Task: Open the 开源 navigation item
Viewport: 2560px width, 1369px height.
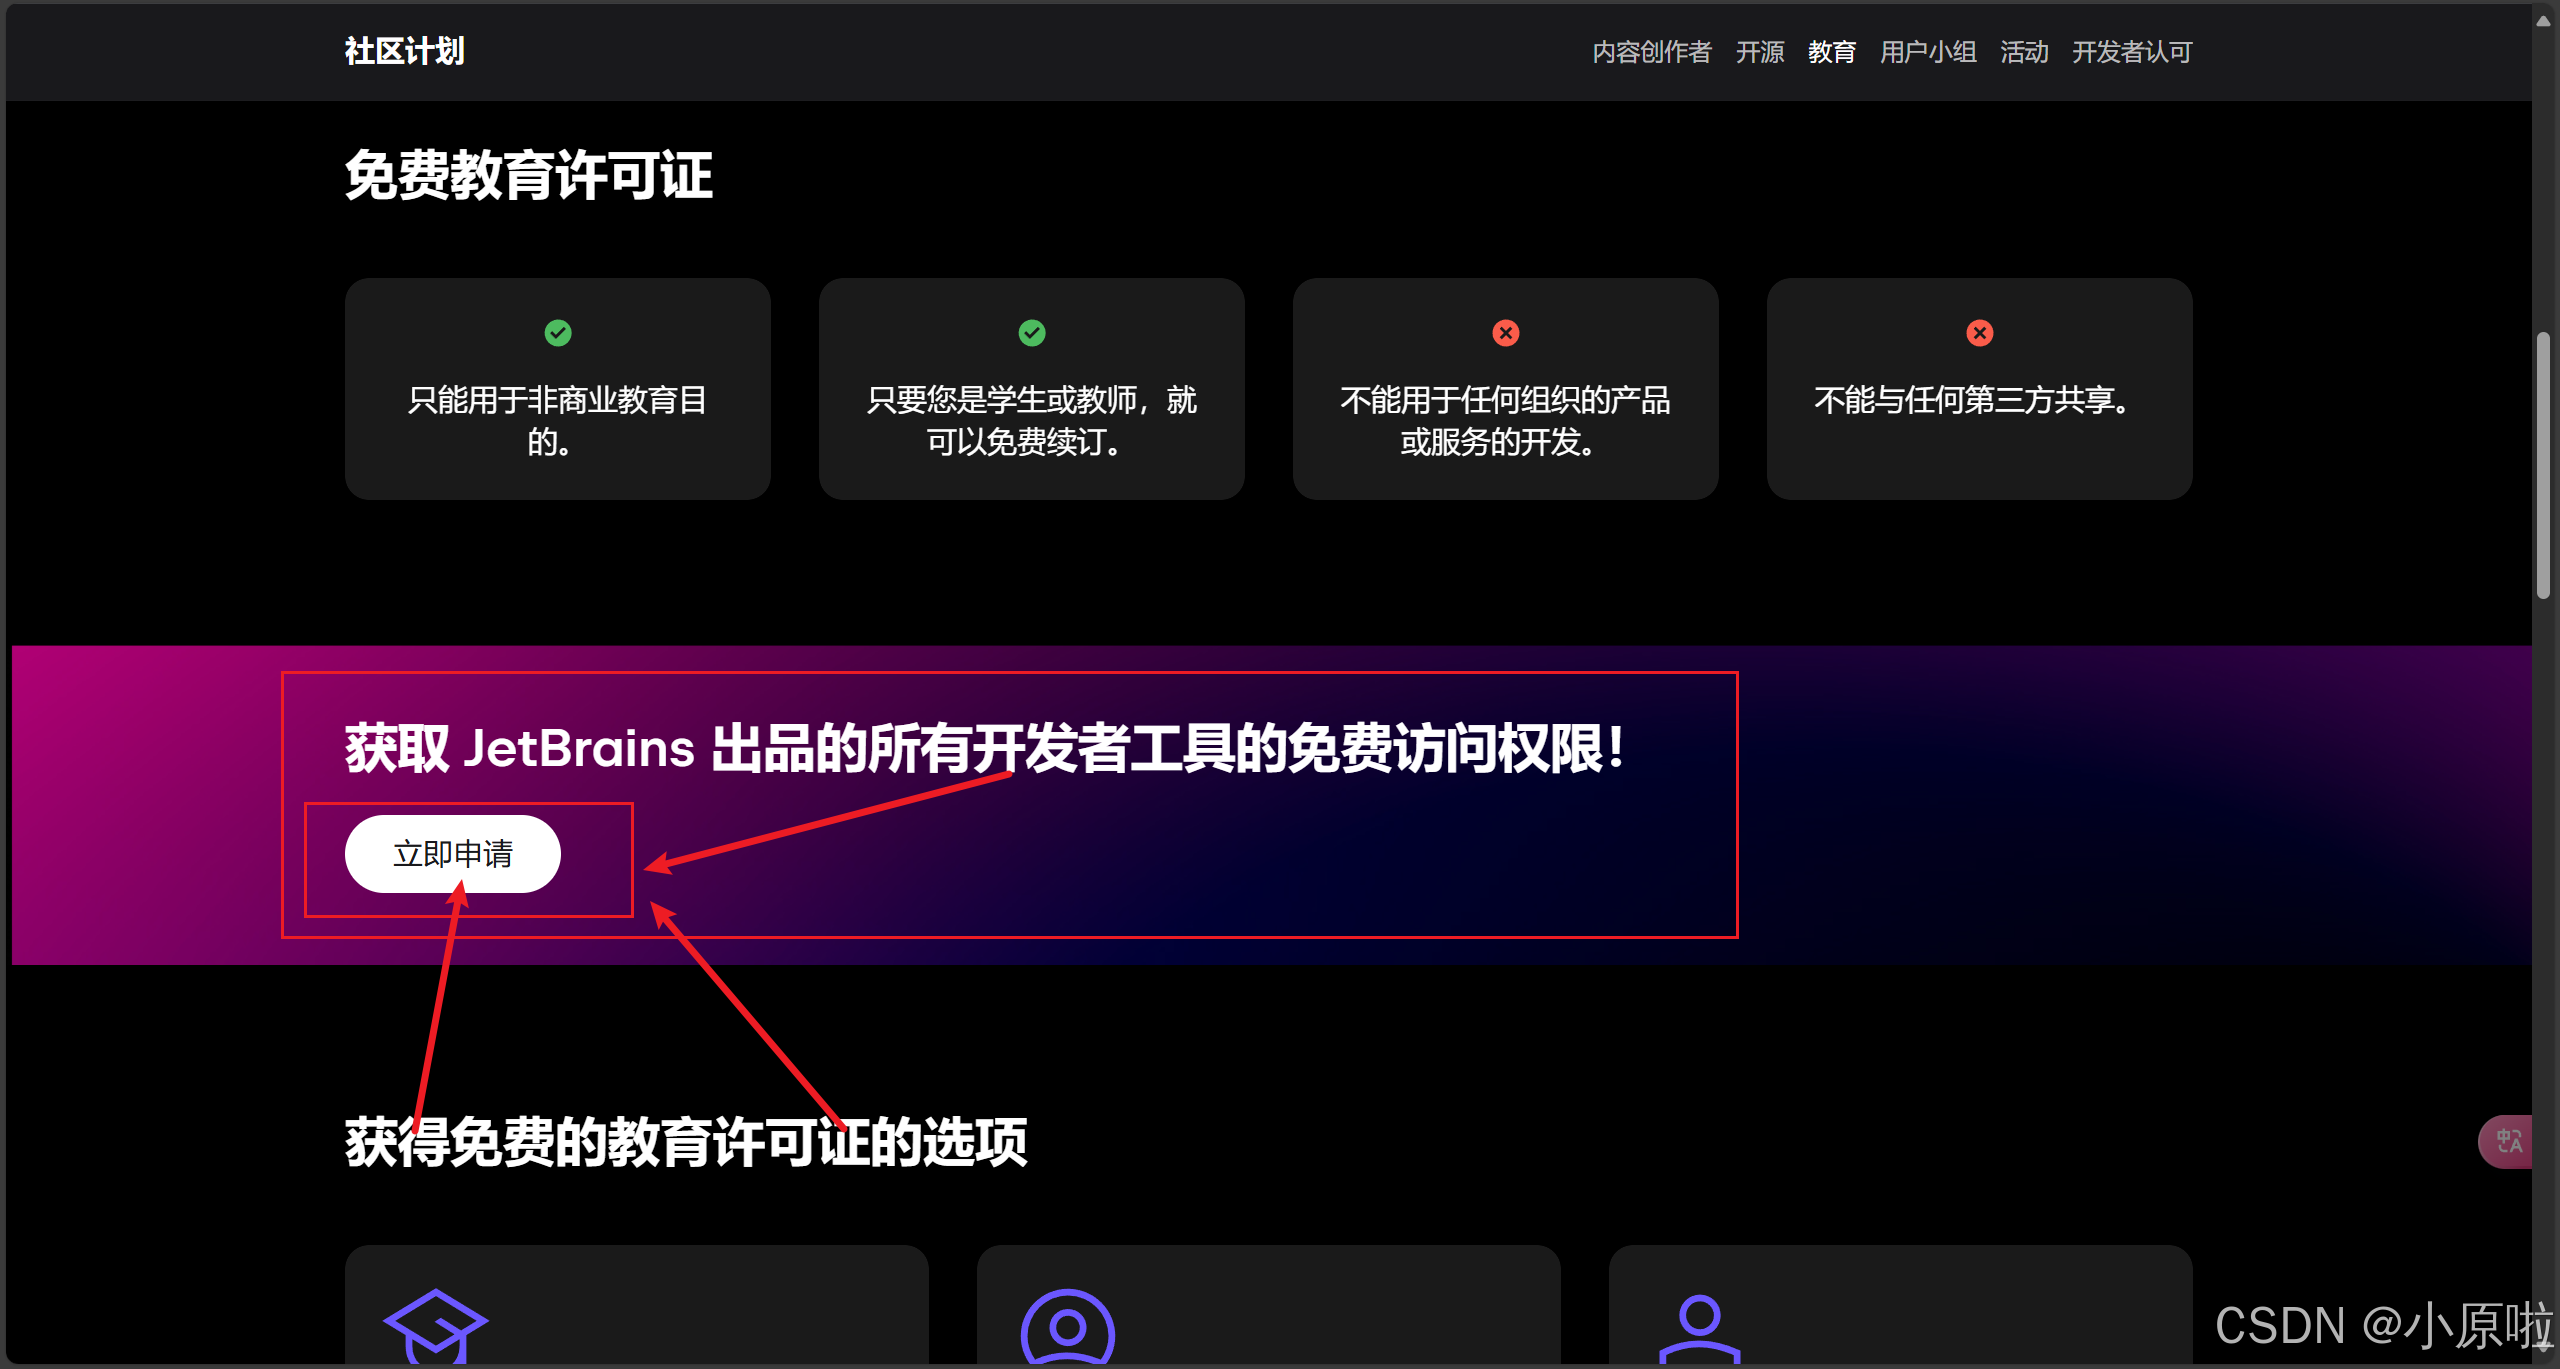Action: point(1760,52)
